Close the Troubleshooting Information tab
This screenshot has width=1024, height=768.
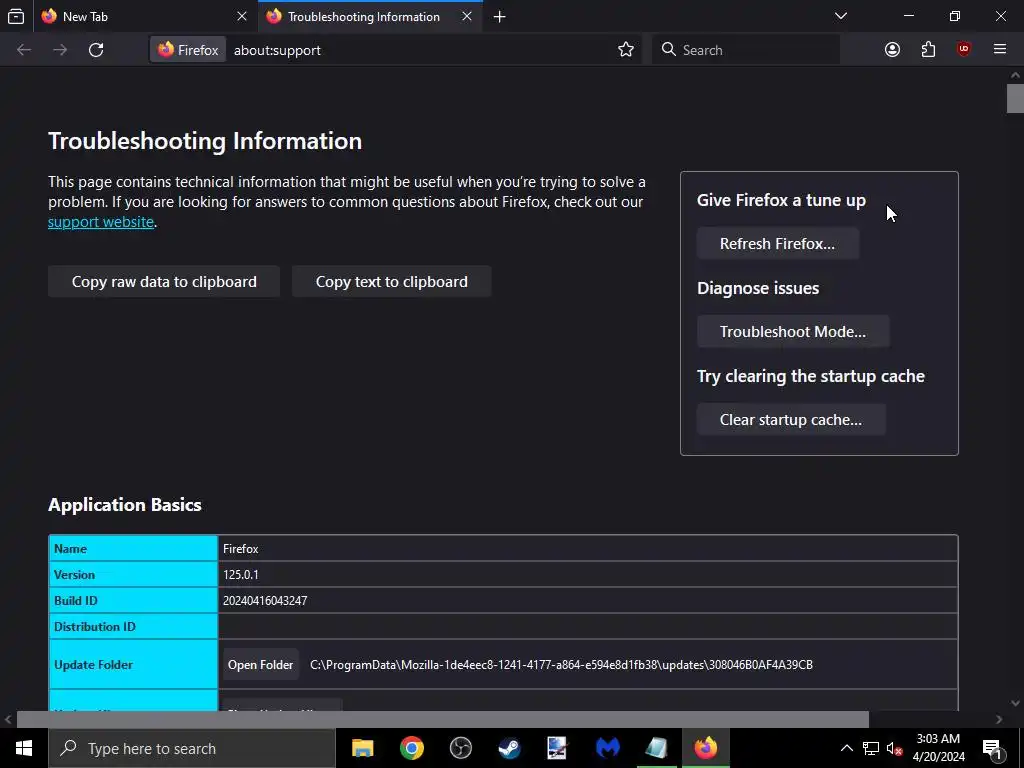[467, 16]
